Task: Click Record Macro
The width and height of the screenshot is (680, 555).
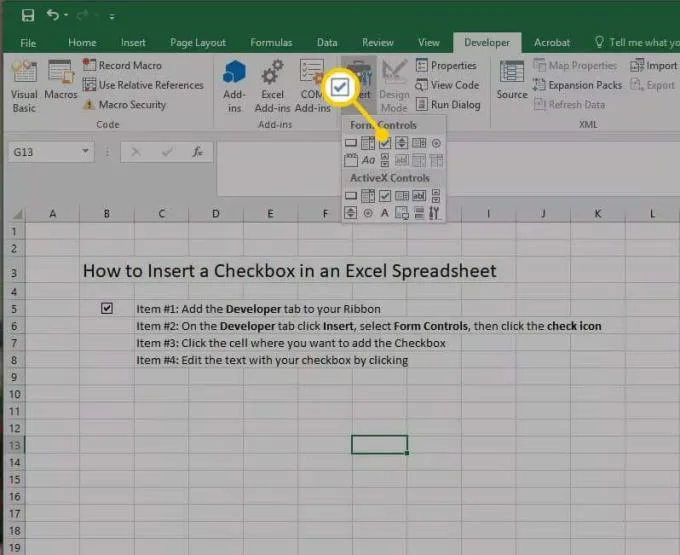Action: [129, 65]
